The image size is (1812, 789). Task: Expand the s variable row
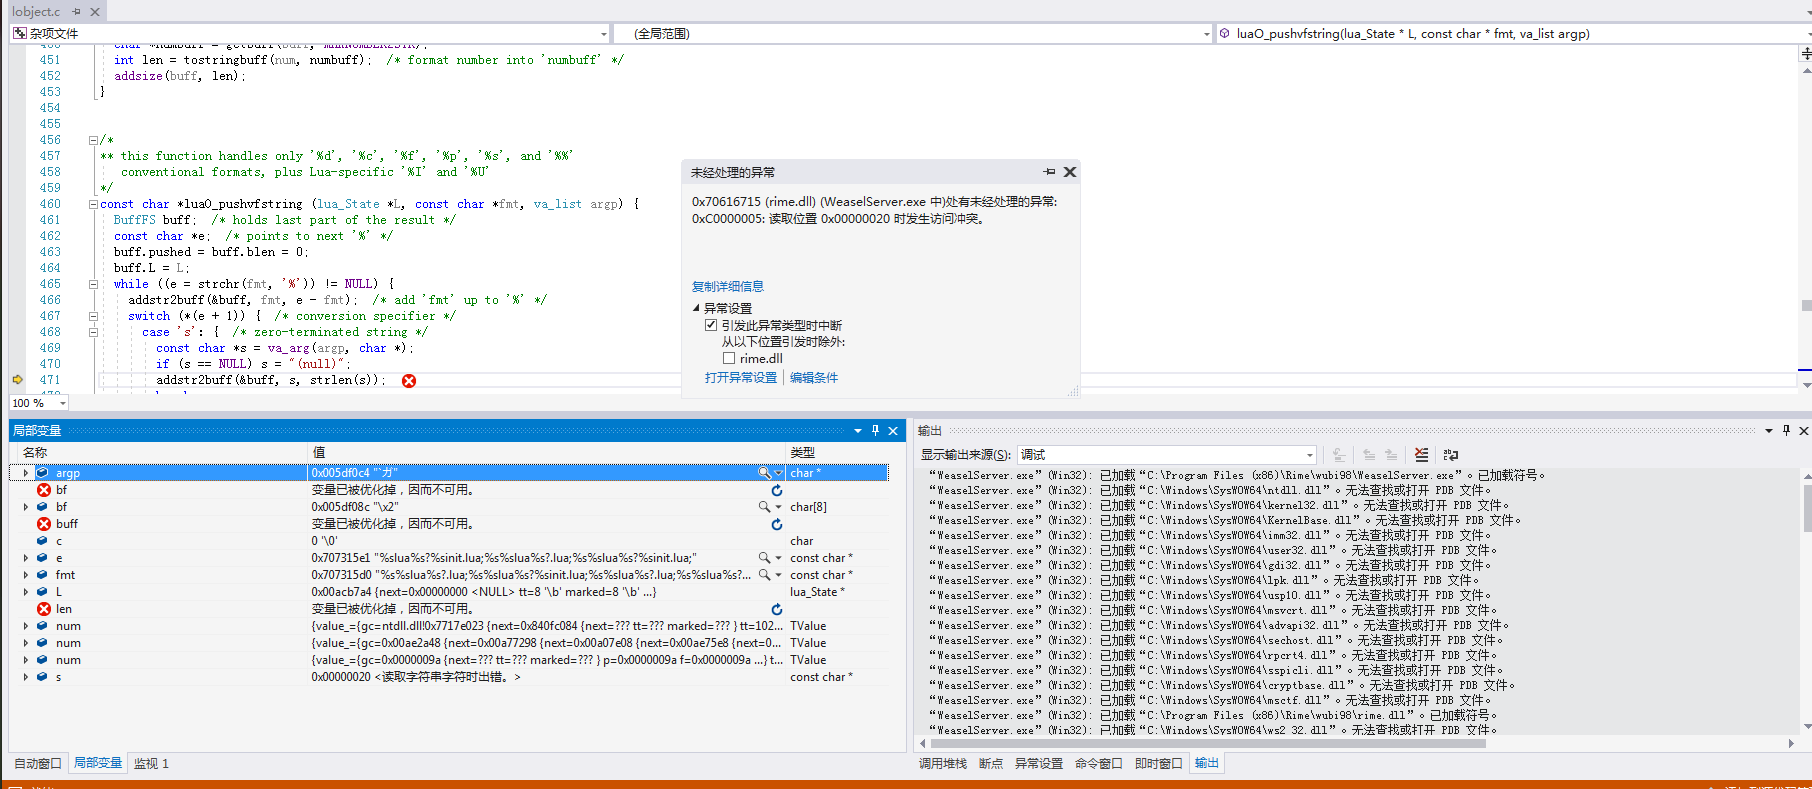coord(26,677)
